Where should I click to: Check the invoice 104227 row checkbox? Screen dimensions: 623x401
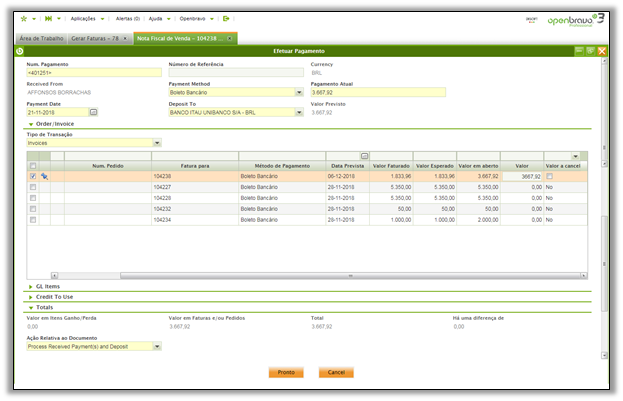(x=33, y=187)
